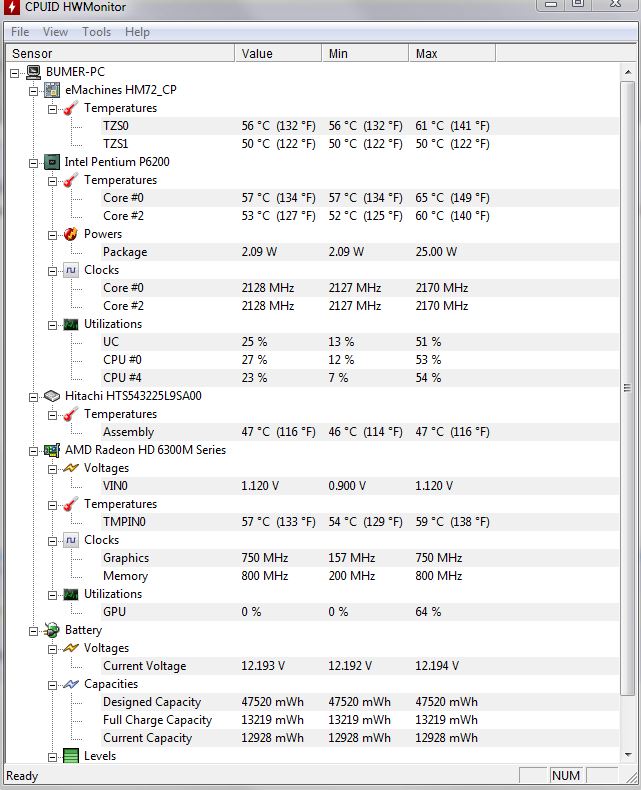This screenshot has width=641, height=790.
Task: Collapse the AMD Radeon HD 6300M node
Action: [34, 450]
